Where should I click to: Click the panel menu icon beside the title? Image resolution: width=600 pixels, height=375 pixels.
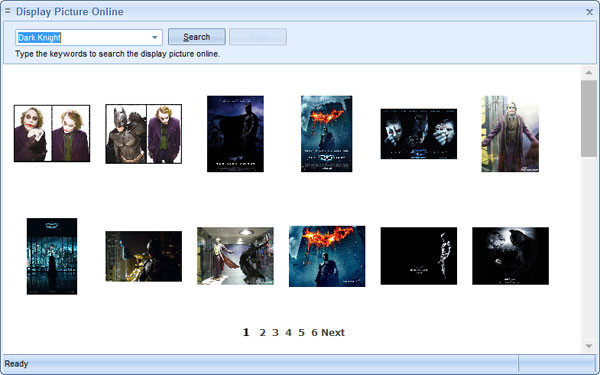(x=8, y=11)
